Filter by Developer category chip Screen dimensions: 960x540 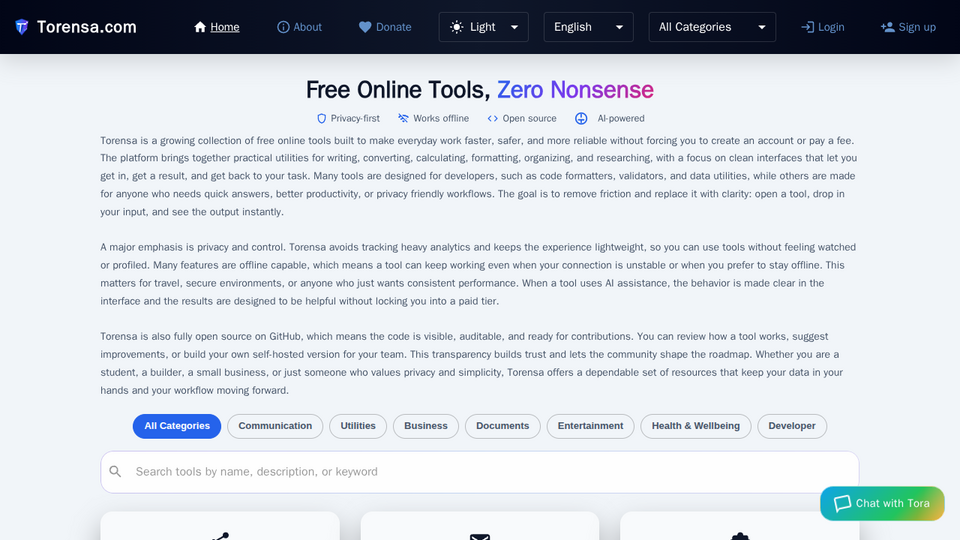[x=792, y=426]
